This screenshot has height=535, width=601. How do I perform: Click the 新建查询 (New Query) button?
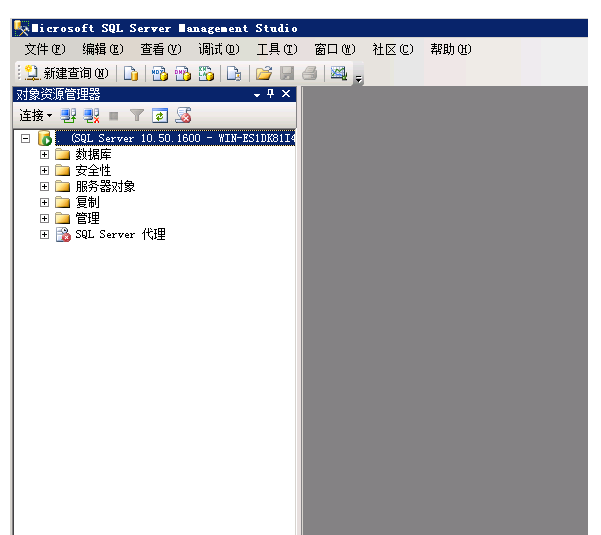(67, 73)
